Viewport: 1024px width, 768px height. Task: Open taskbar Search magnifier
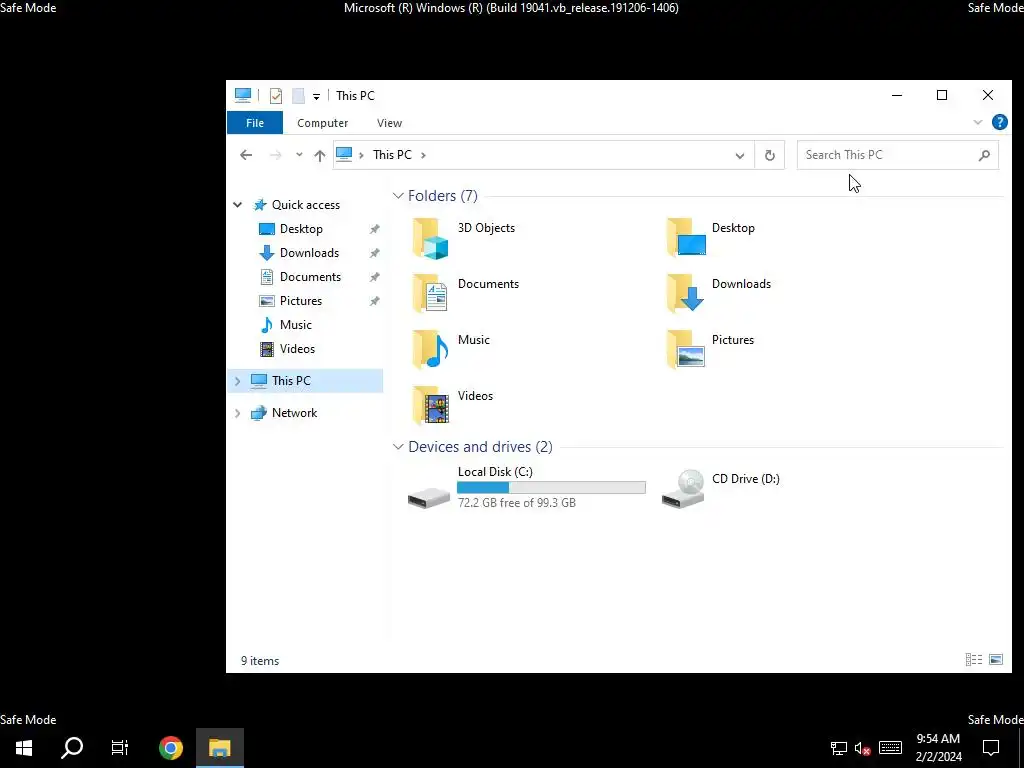72,748
